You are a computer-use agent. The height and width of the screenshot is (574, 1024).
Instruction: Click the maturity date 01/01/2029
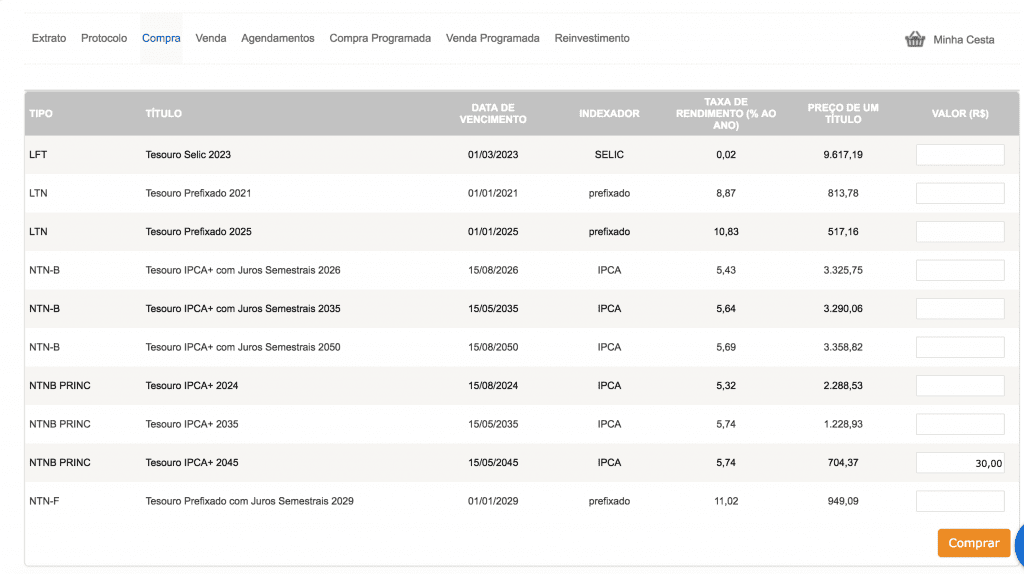[492, 502]
